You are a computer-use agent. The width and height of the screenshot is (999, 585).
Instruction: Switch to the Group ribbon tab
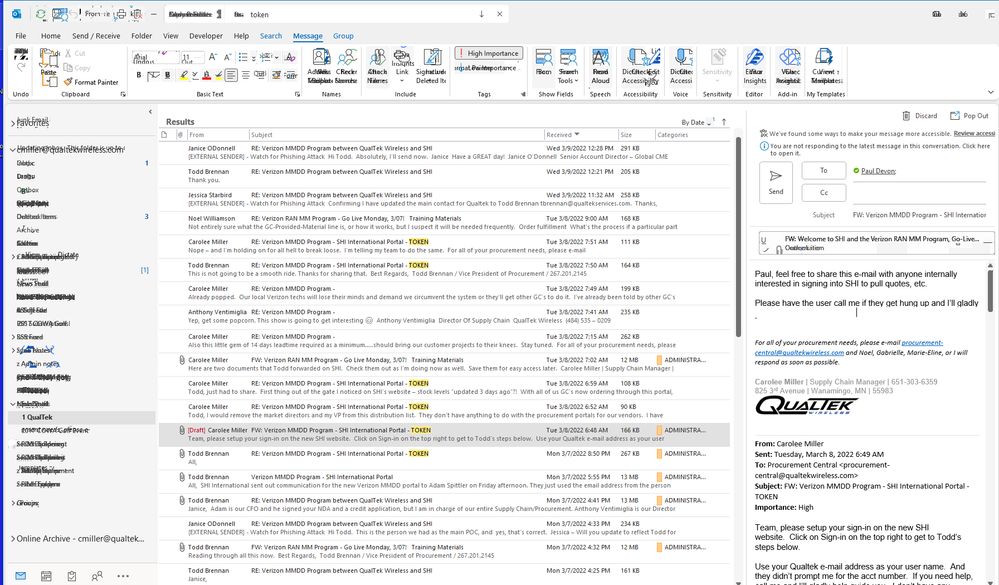tap(343, 35)
